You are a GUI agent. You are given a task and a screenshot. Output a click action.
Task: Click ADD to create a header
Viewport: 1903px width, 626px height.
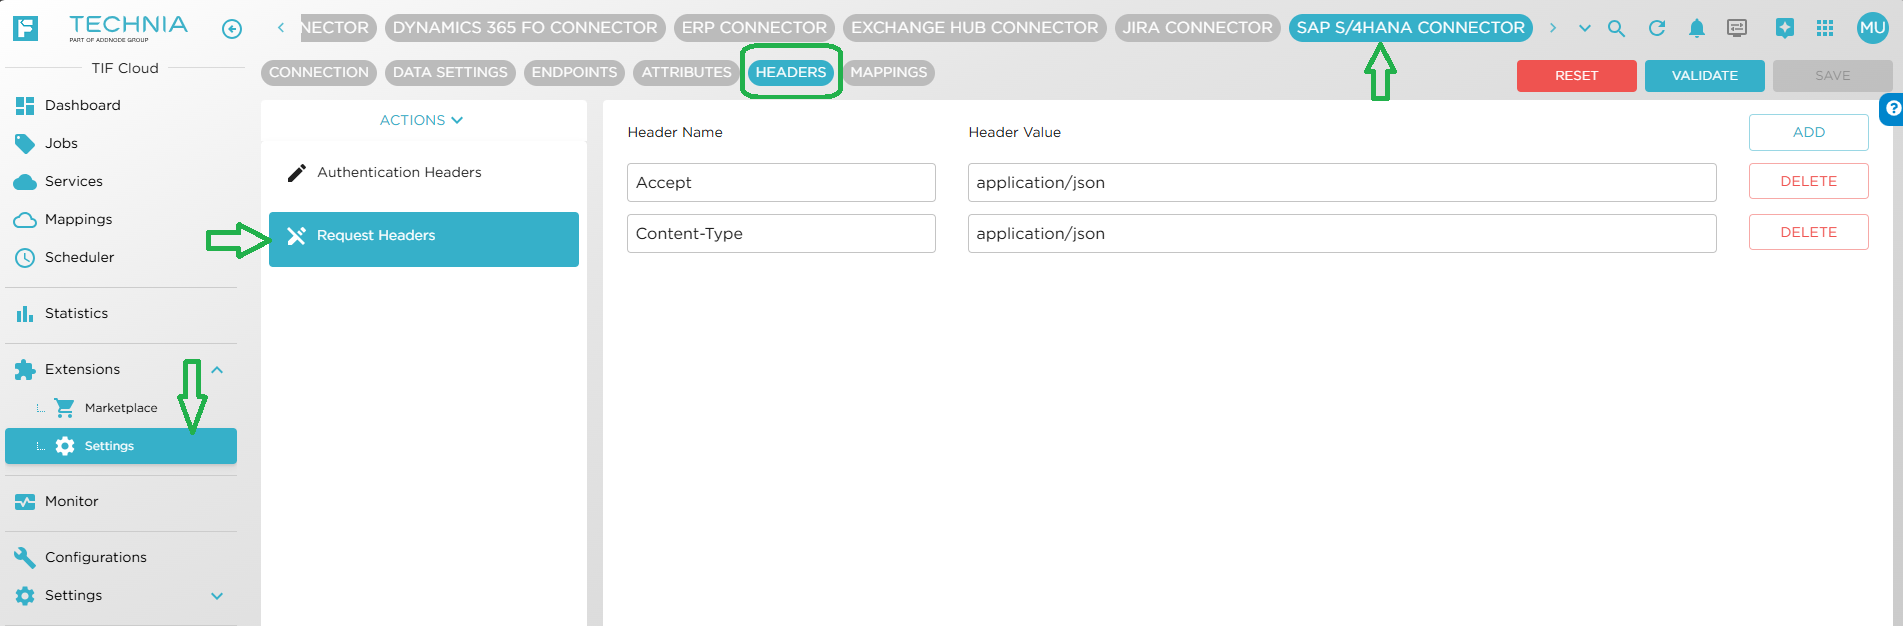1808,132
